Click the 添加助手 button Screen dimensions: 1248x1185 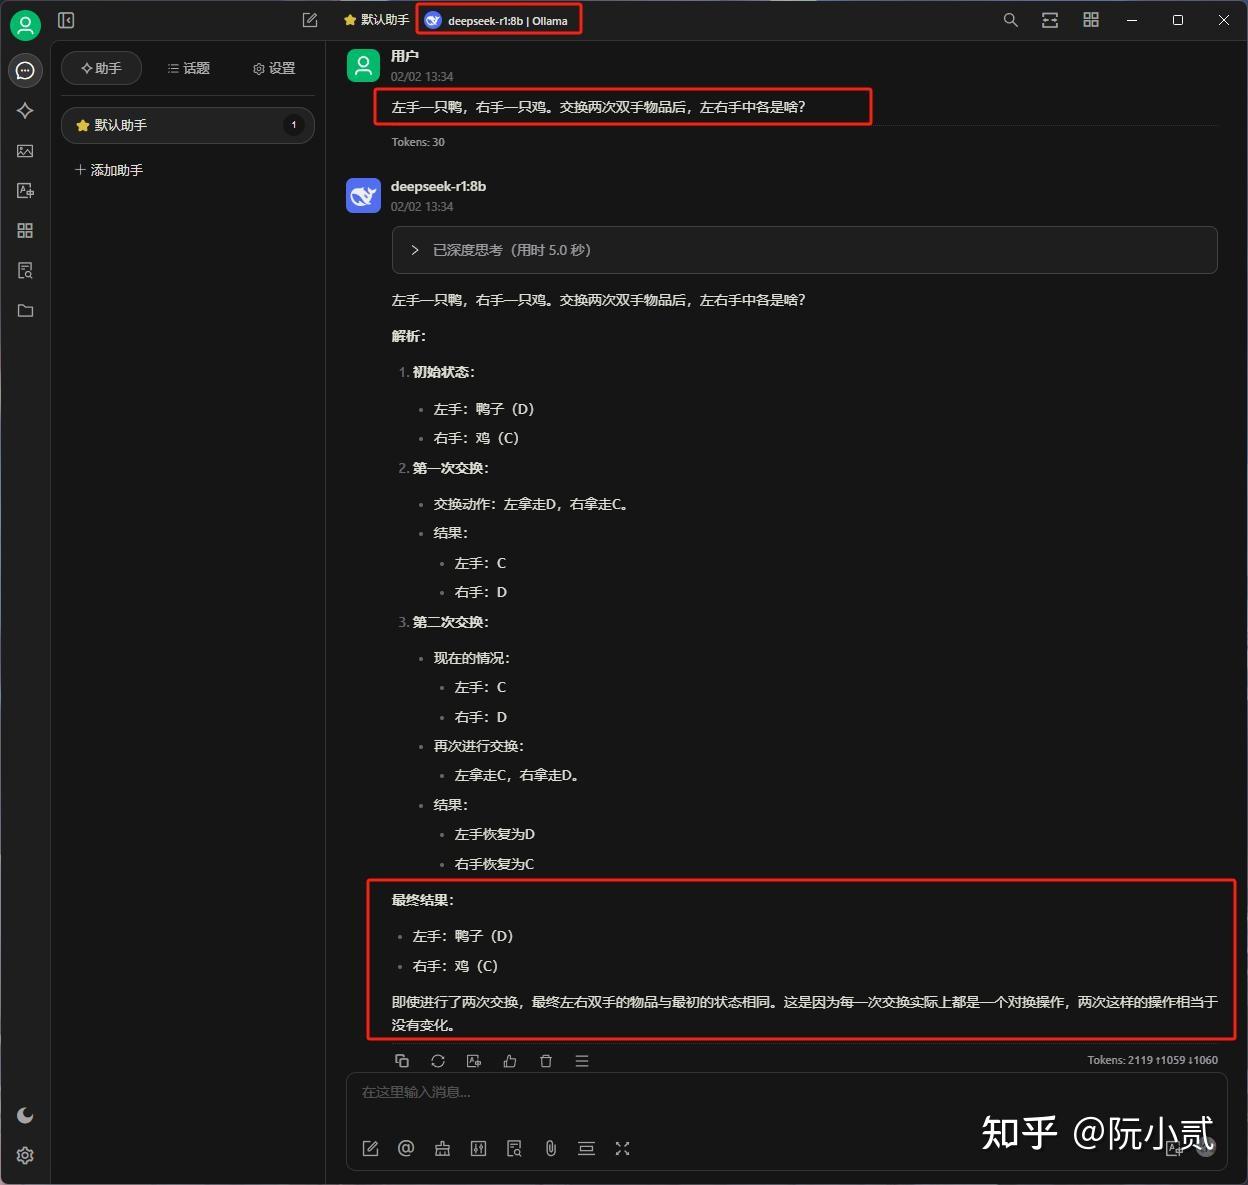coord(110,170)
